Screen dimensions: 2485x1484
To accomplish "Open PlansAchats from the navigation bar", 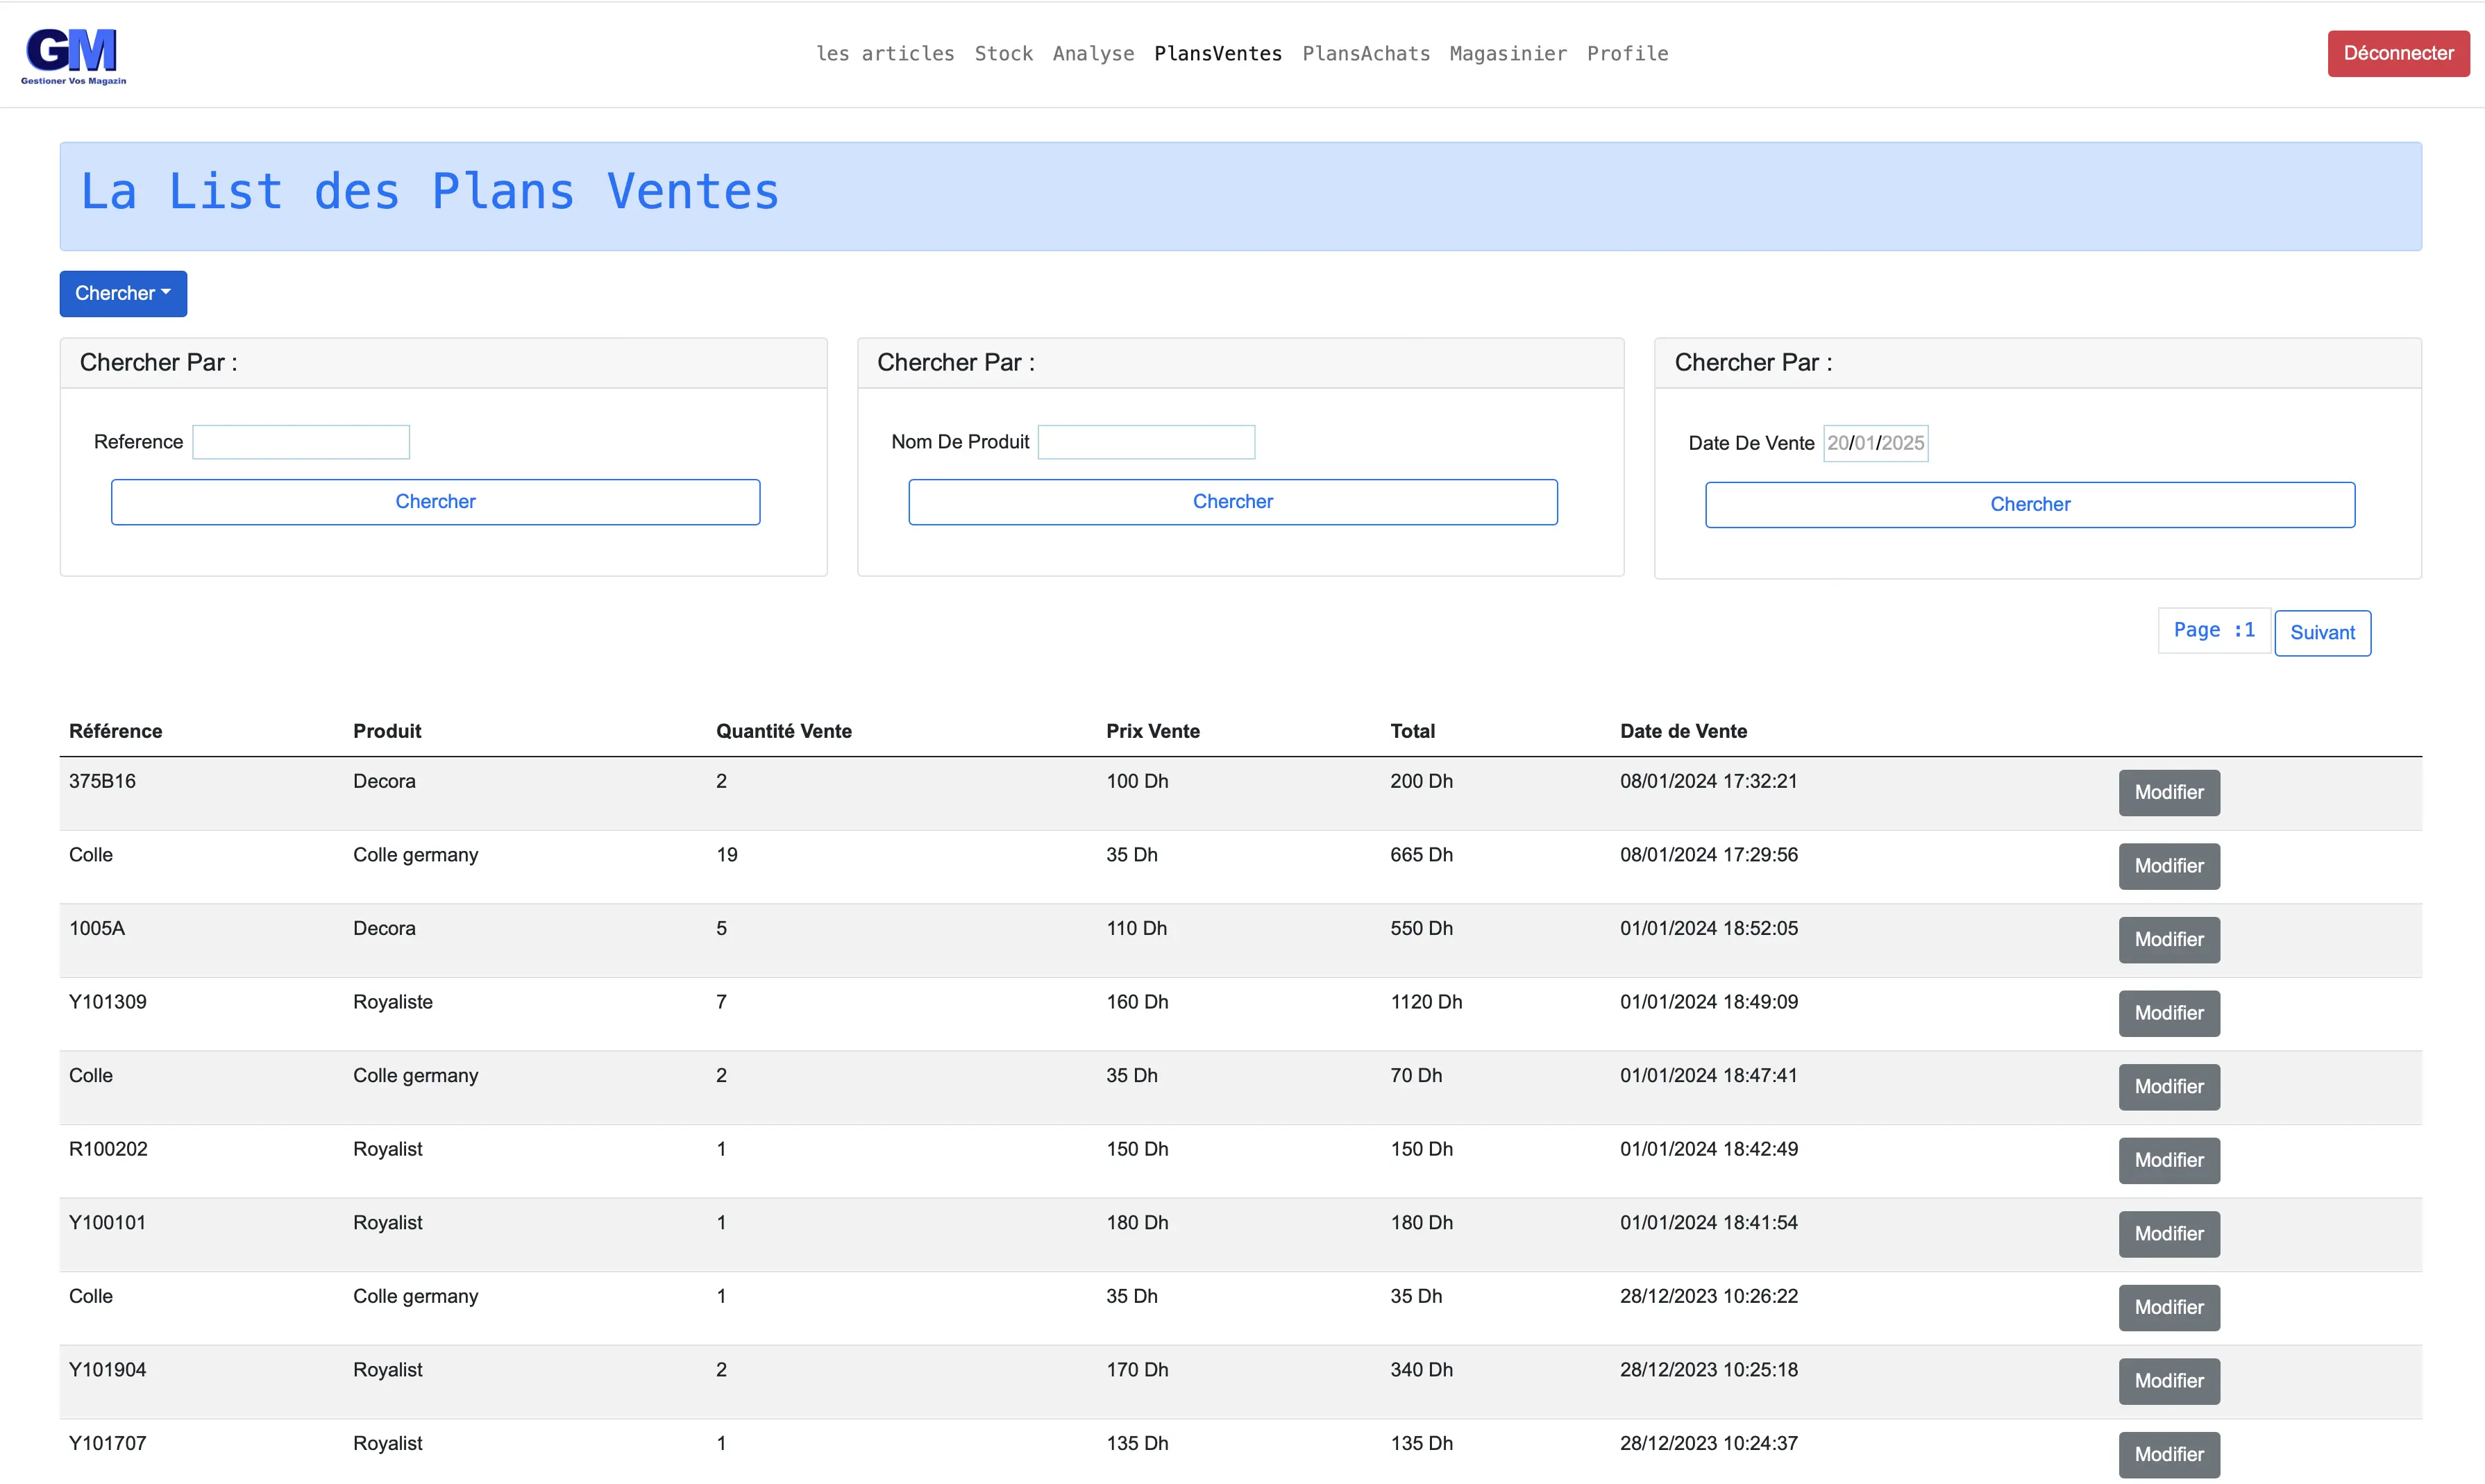I will pyautogui.click(x=1366, y=54).
